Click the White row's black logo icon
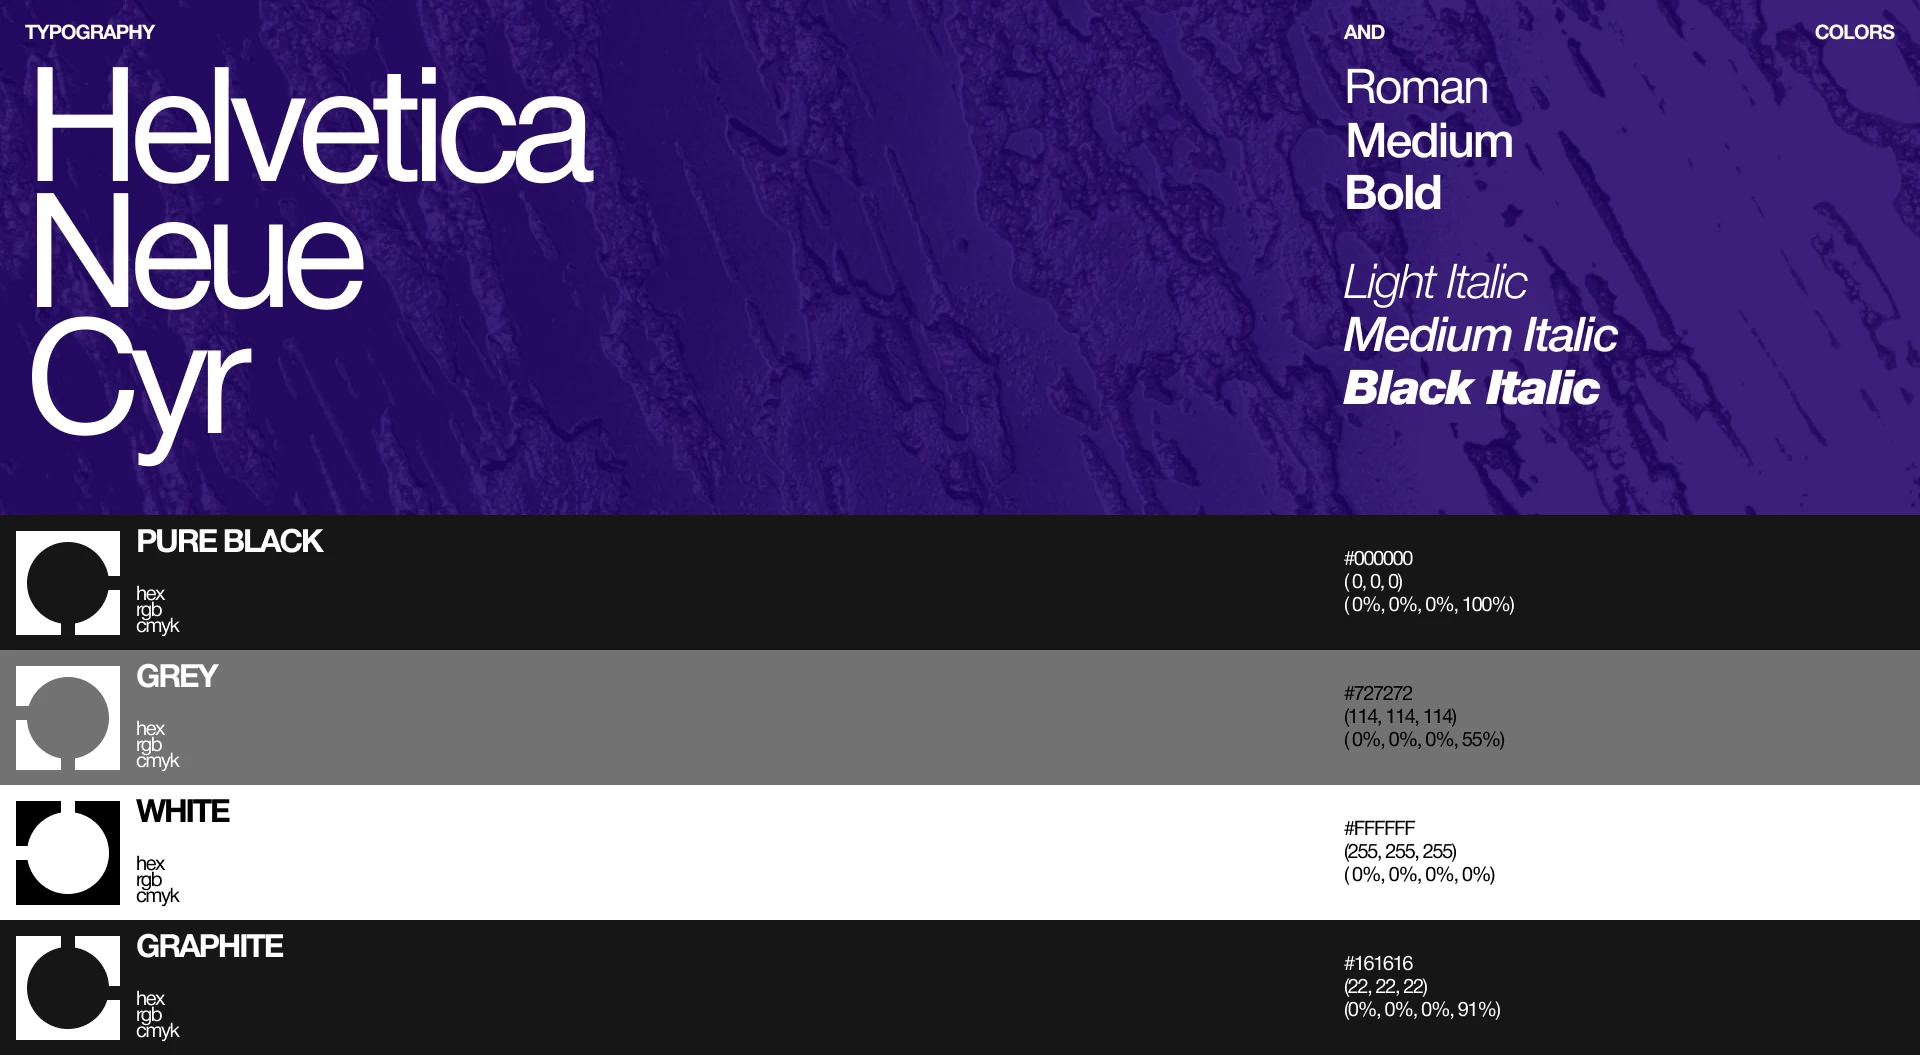The image size is (1920, 1055). click(x=68, y=853)
